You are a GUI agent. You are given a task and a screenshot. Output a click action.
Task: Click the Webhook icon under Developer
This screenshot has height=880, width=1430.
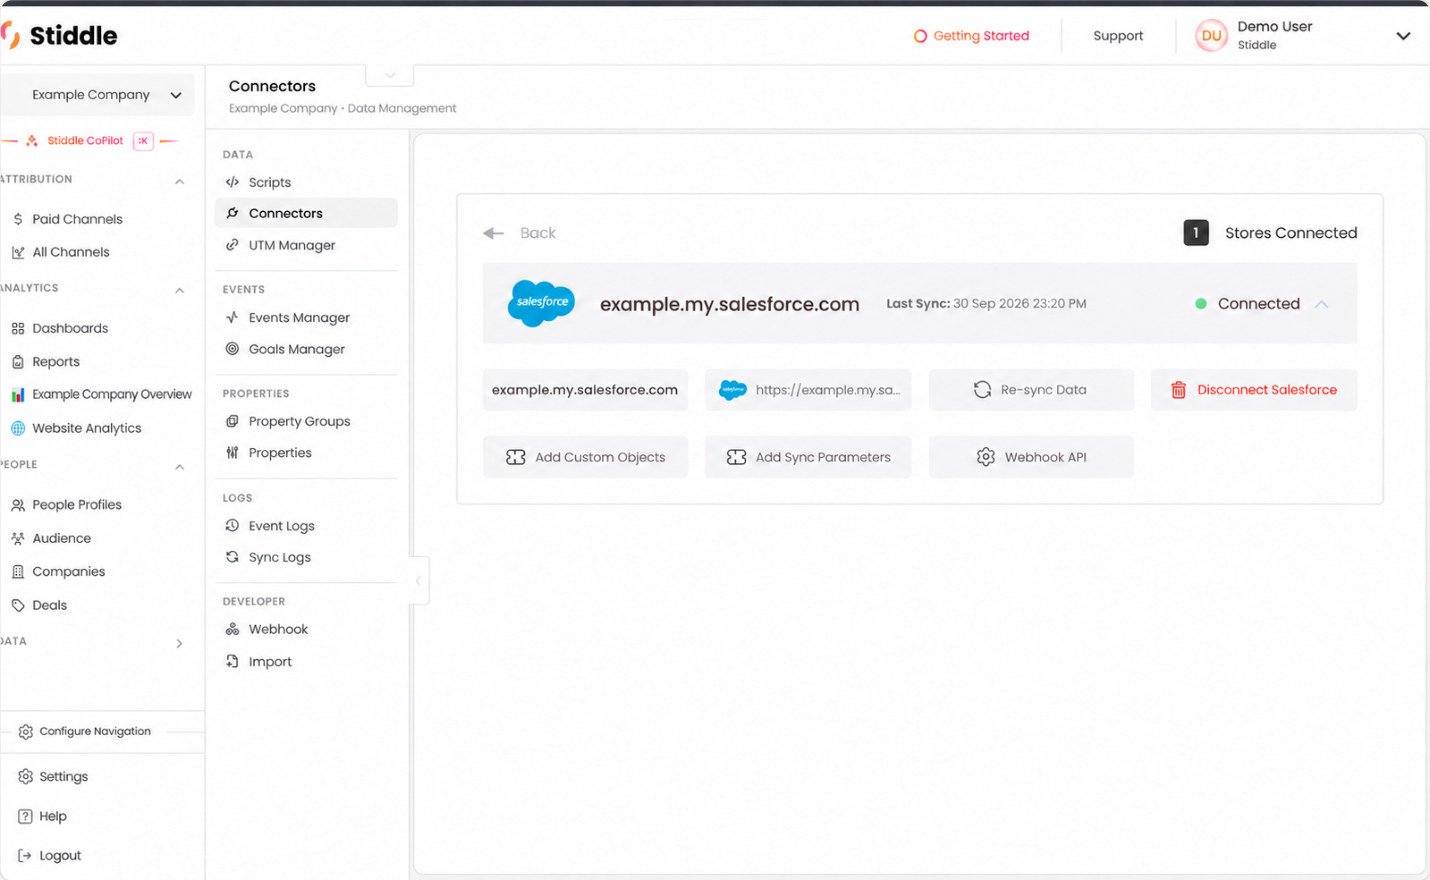232,629
